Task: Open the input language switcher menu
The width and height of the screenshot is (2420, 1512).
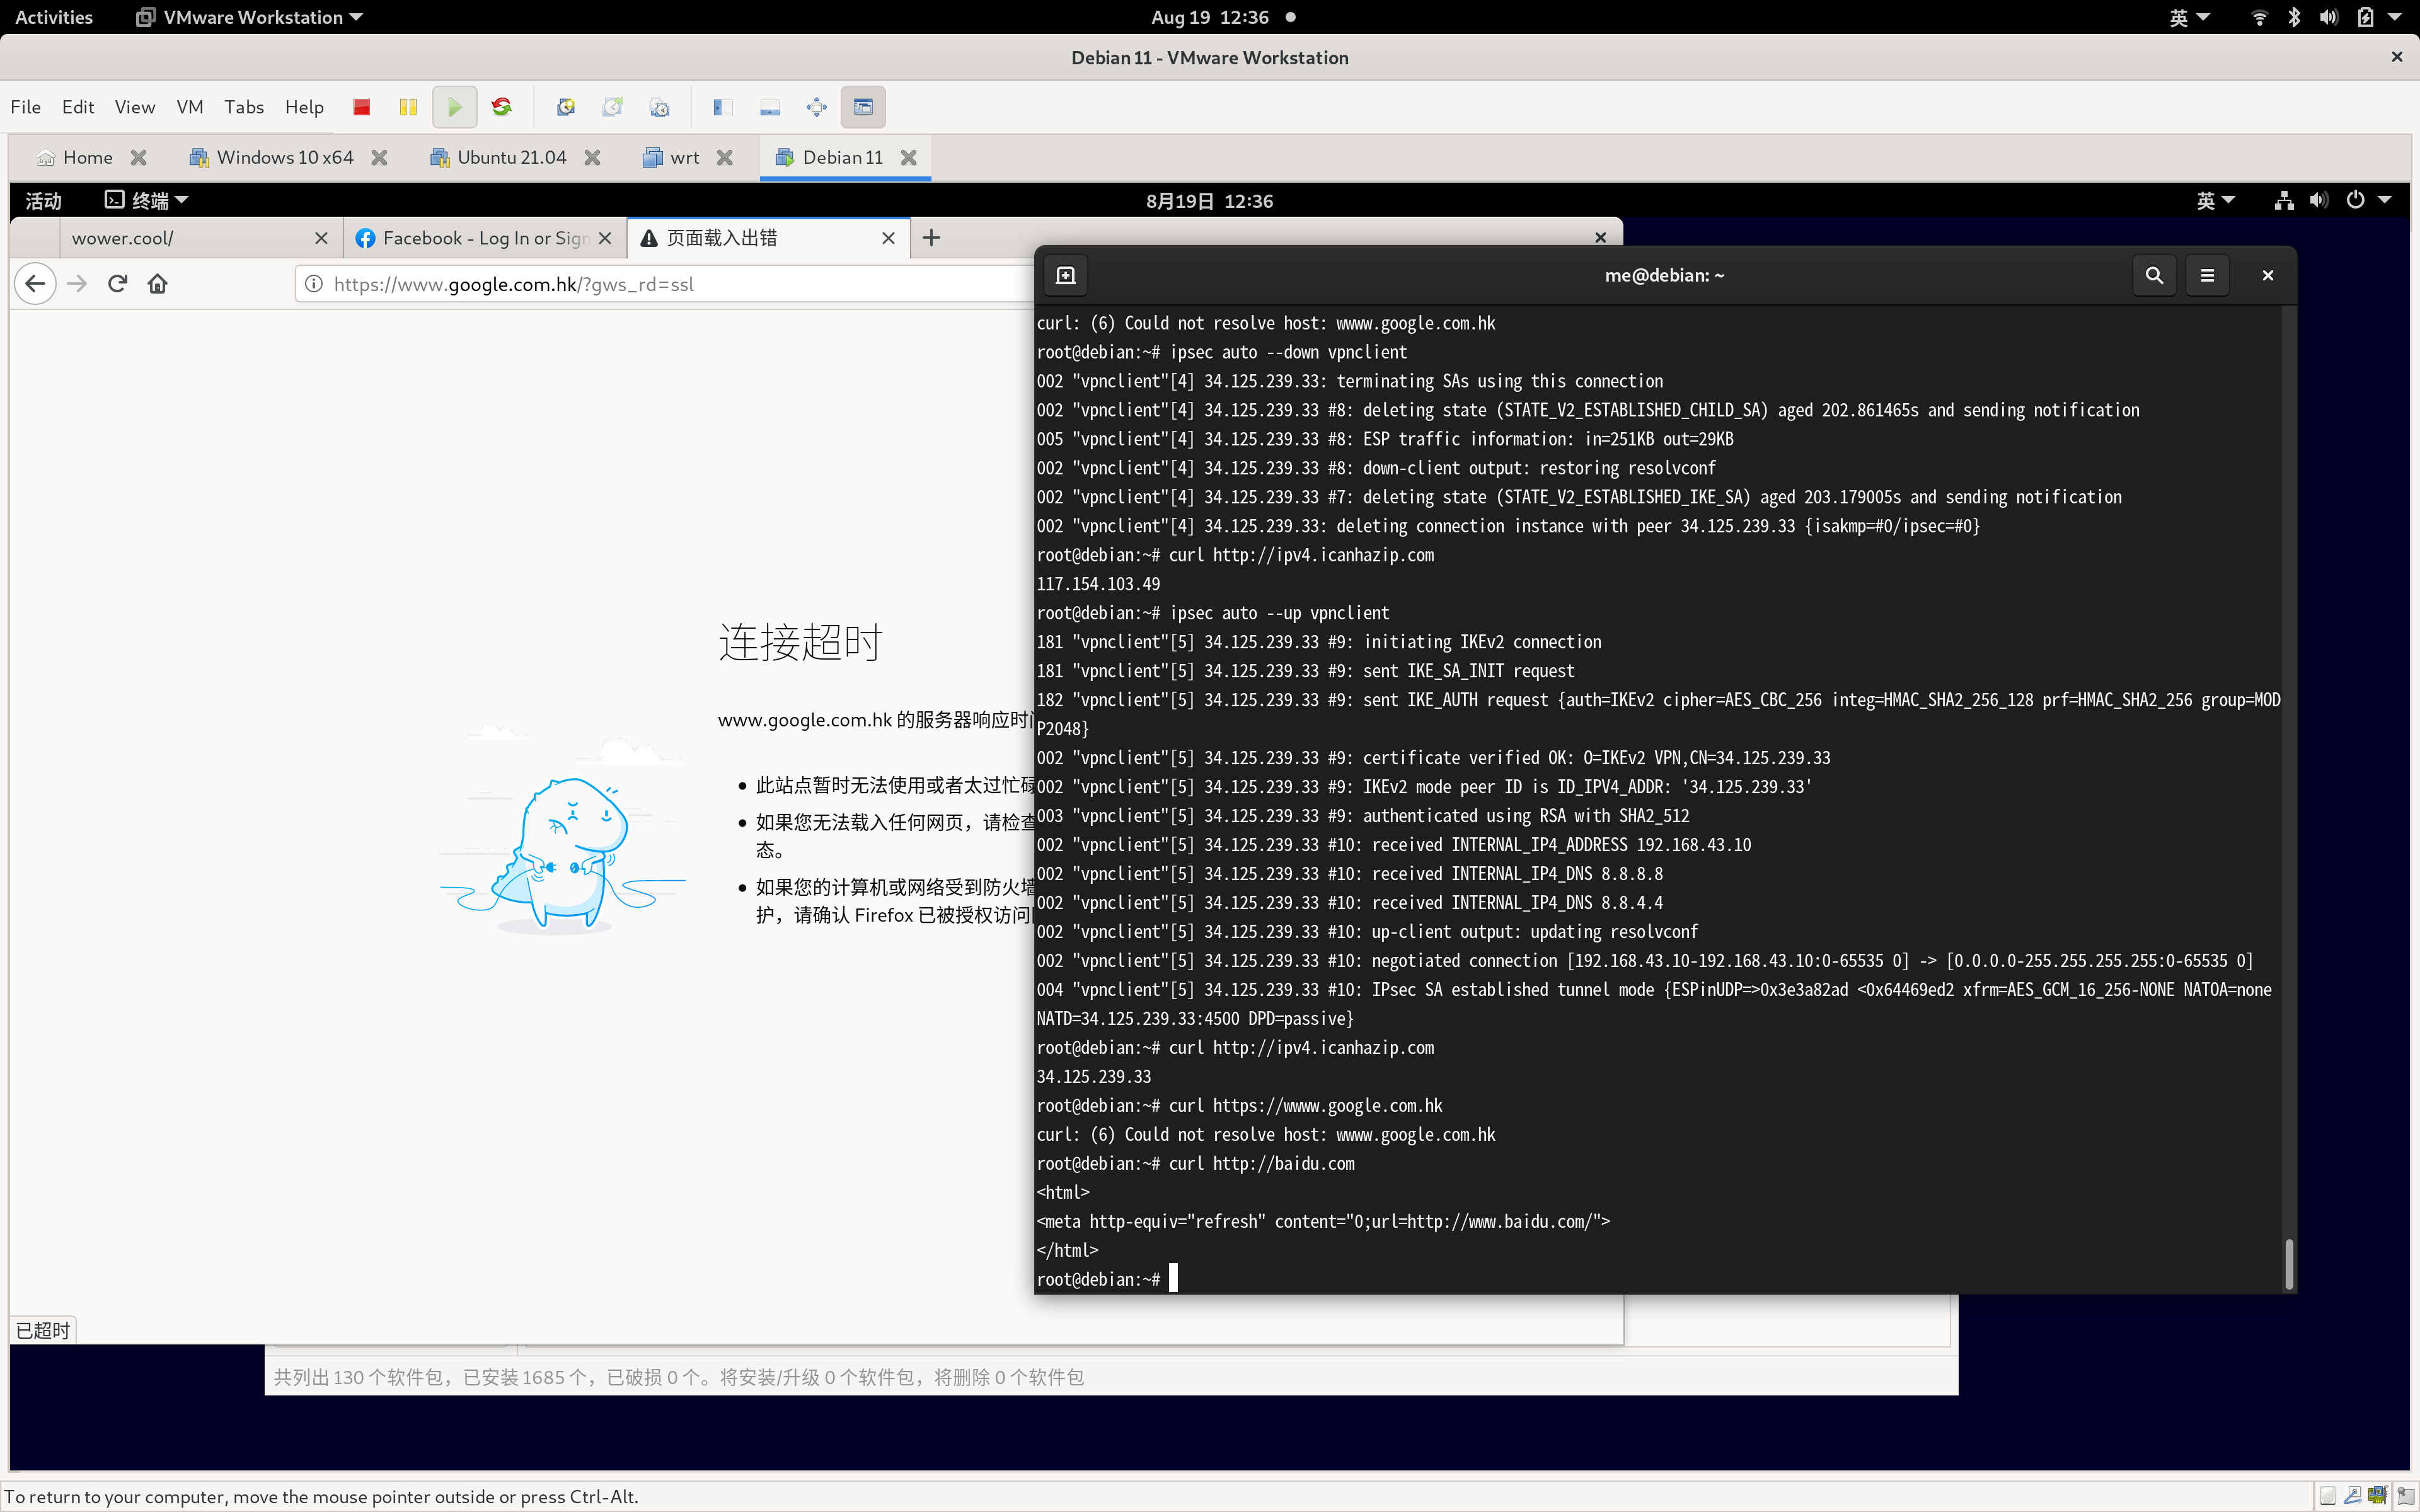Action: pyautogui.click(x=2214, y=200)
